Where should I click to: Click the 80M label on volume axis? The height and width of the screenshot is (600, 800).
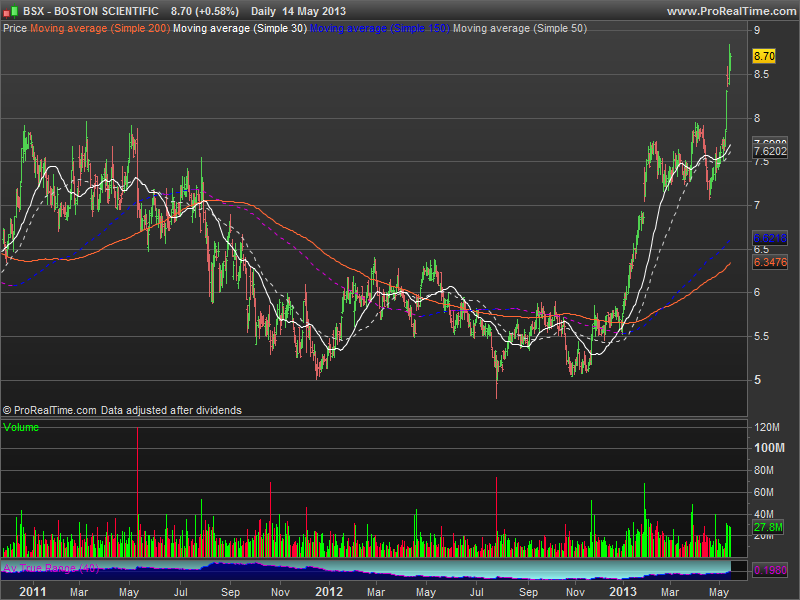[x=764, y=470]
